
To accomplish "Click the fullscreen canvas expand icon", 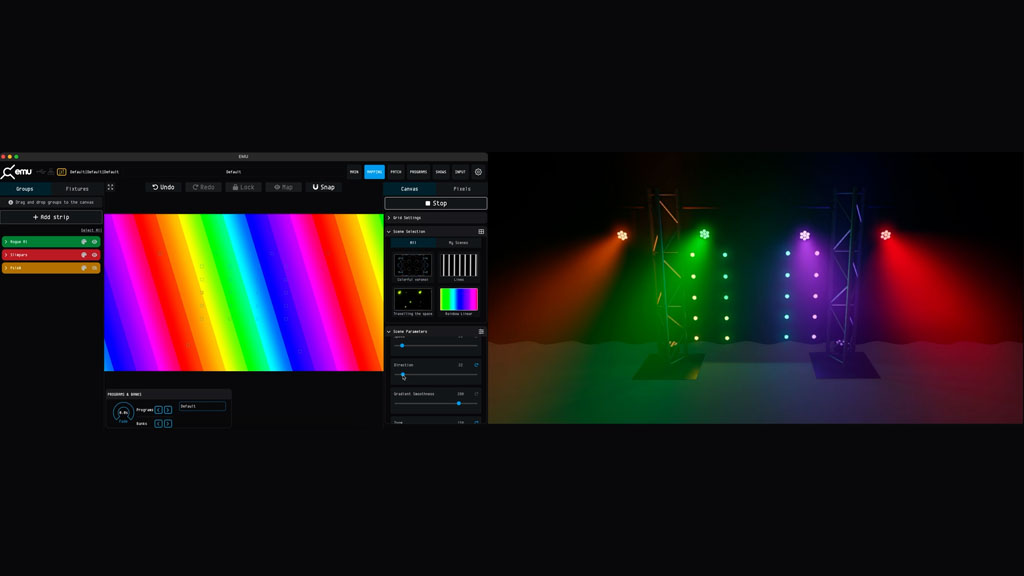I will pyautogui.click(x=111, y=187).
